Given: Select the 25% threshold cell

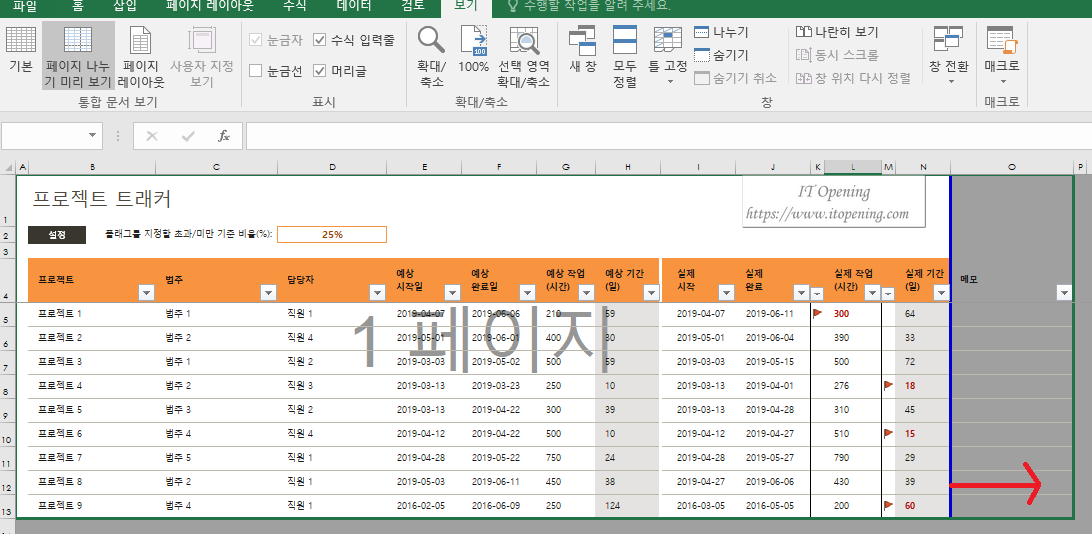Looking at the screenshot, I should click(x=332, y=235).
